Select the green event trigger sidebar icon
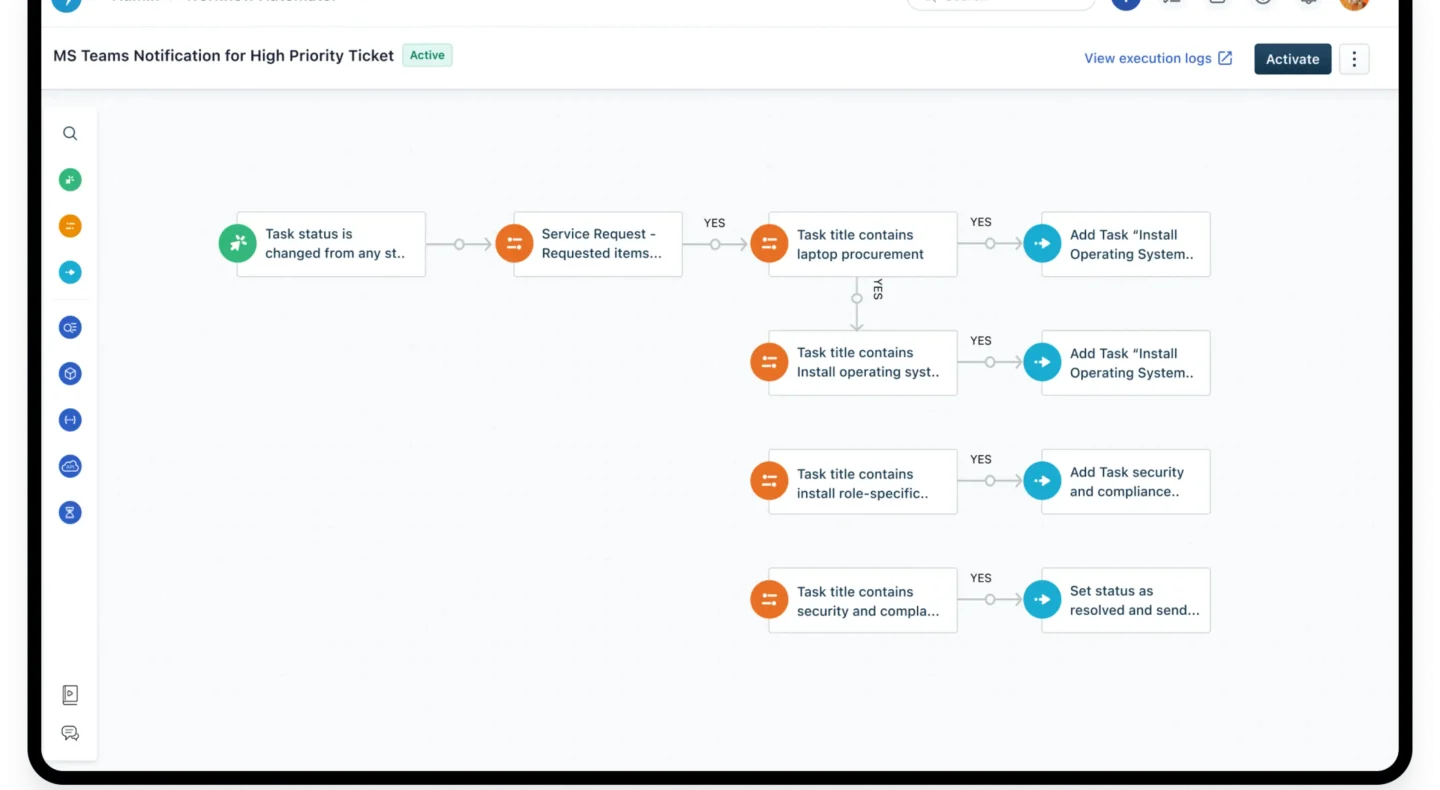 [x=70, y=180]
